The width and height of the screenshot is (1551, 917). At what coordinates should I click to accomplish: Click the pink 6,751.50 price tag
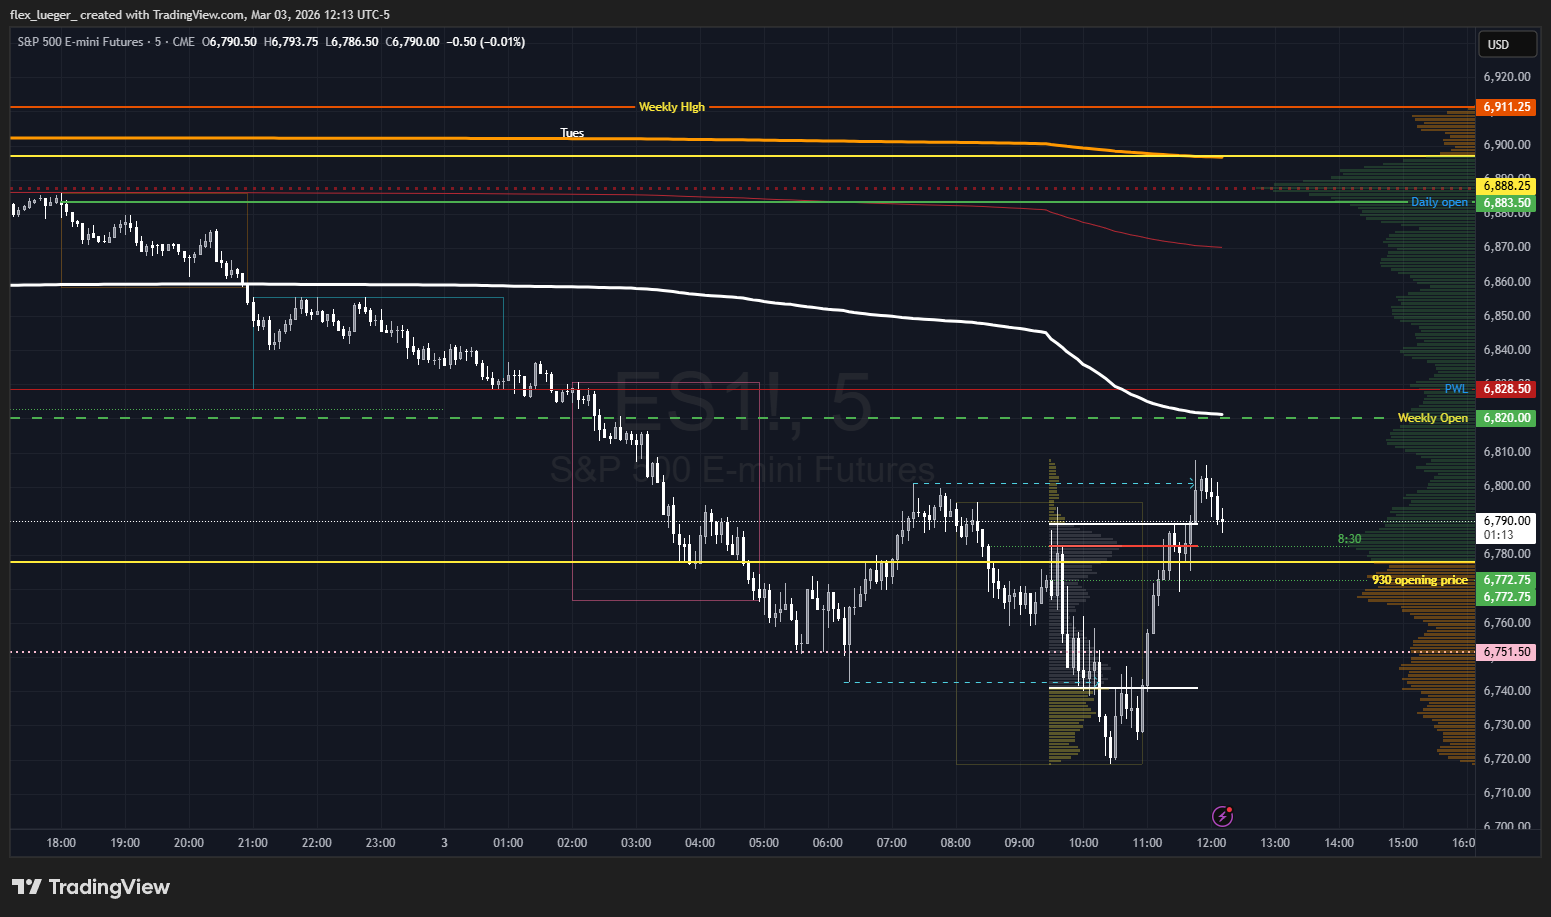(x=1506, y=652)
